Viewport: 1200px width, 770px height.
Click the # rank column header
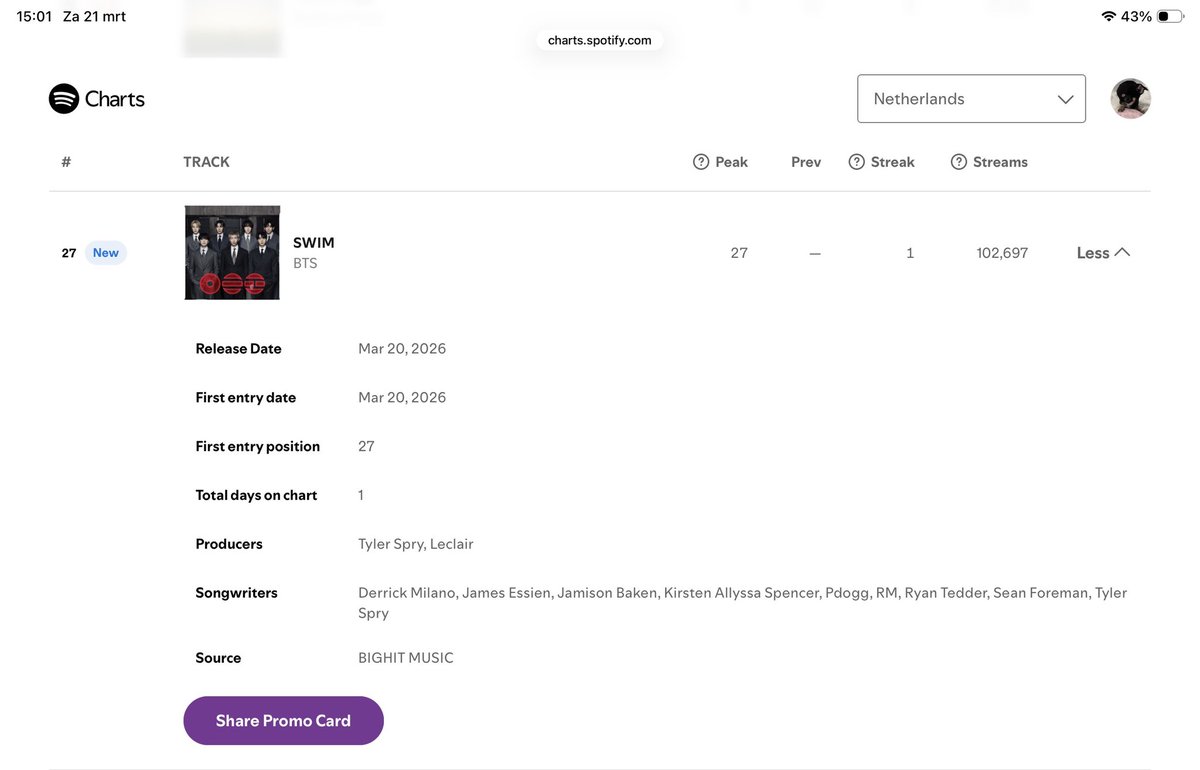pos(66,162)
